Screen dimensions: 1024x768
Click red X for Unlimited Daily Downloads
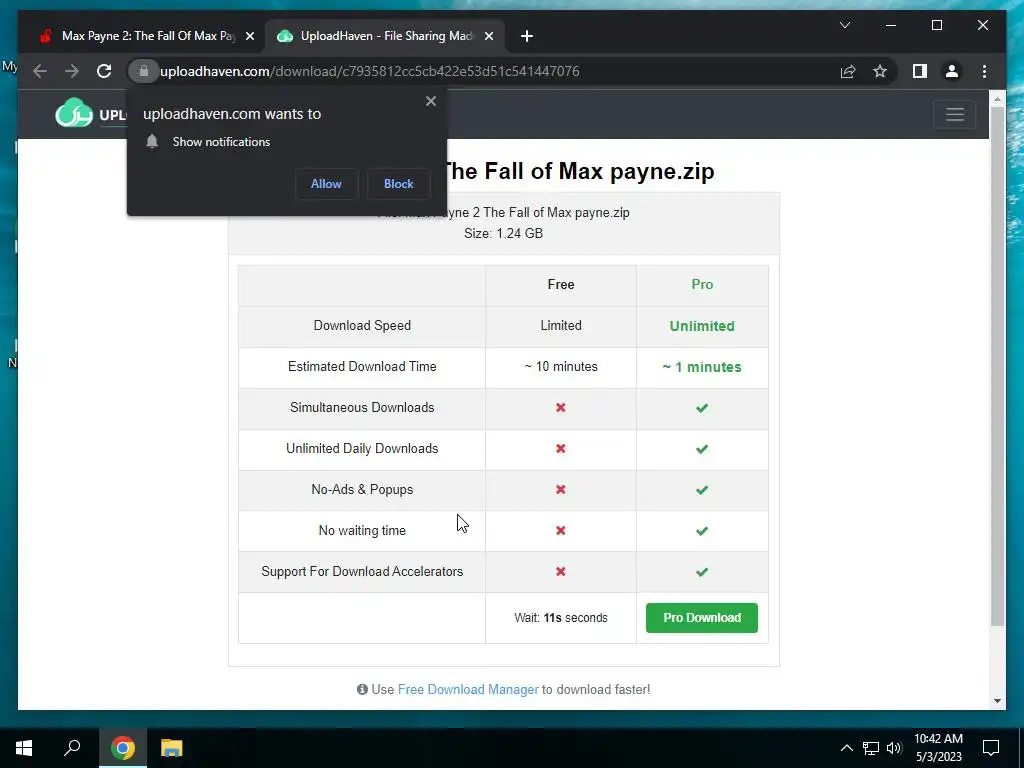[560, 449]
